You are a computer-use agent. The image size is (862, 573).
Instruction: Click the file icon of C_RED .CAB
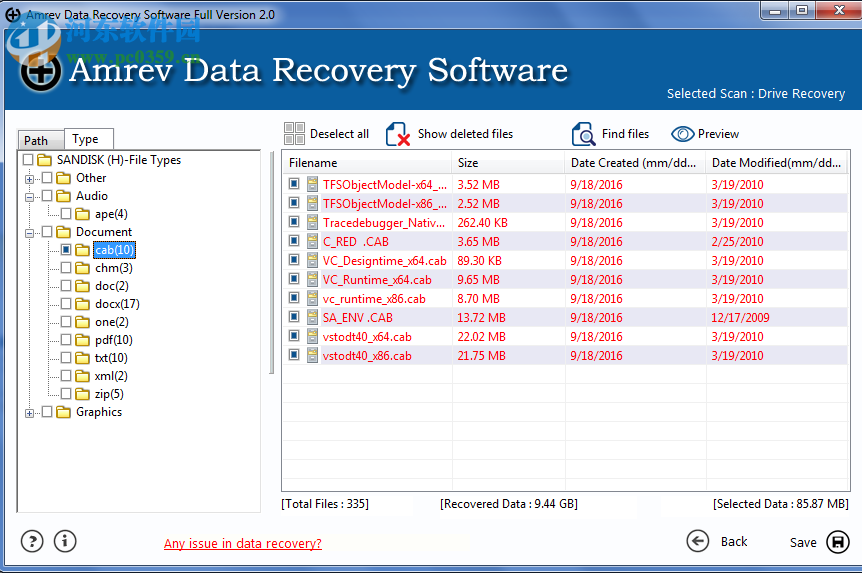[x=312, y=241]
